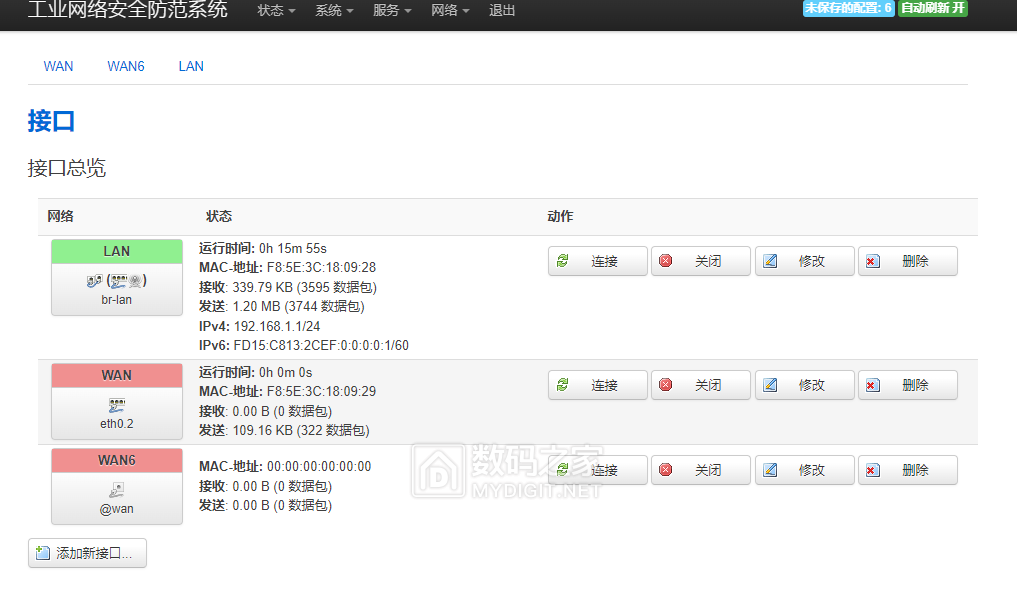Click the LAN br-lan bridge interface icon

coord(117,281)
